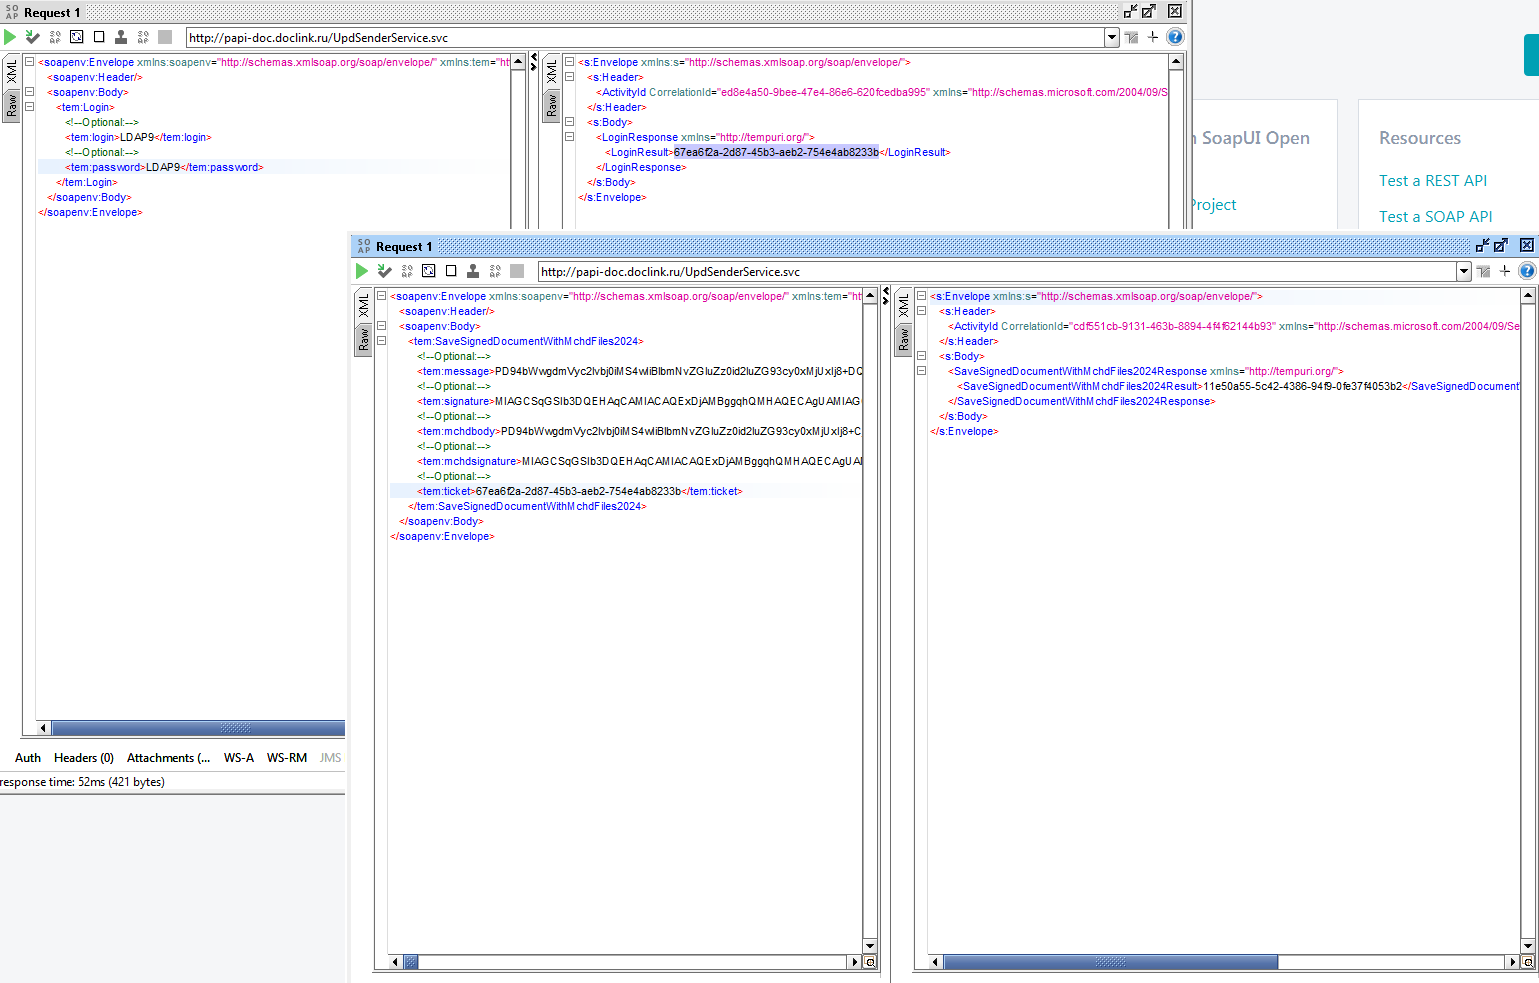Open Test a SOAP API link
Viewport: 1539px width, 983px height.
1436,217
